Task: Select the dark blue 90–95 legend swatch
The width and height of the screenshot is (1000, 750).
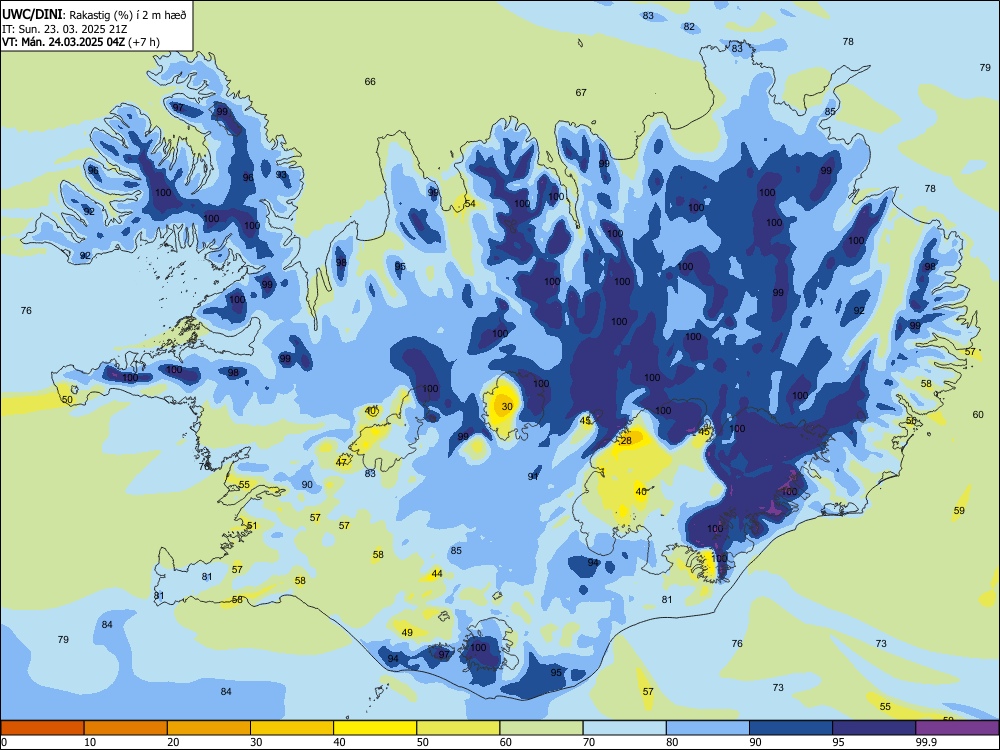Action: pos(791,728)
